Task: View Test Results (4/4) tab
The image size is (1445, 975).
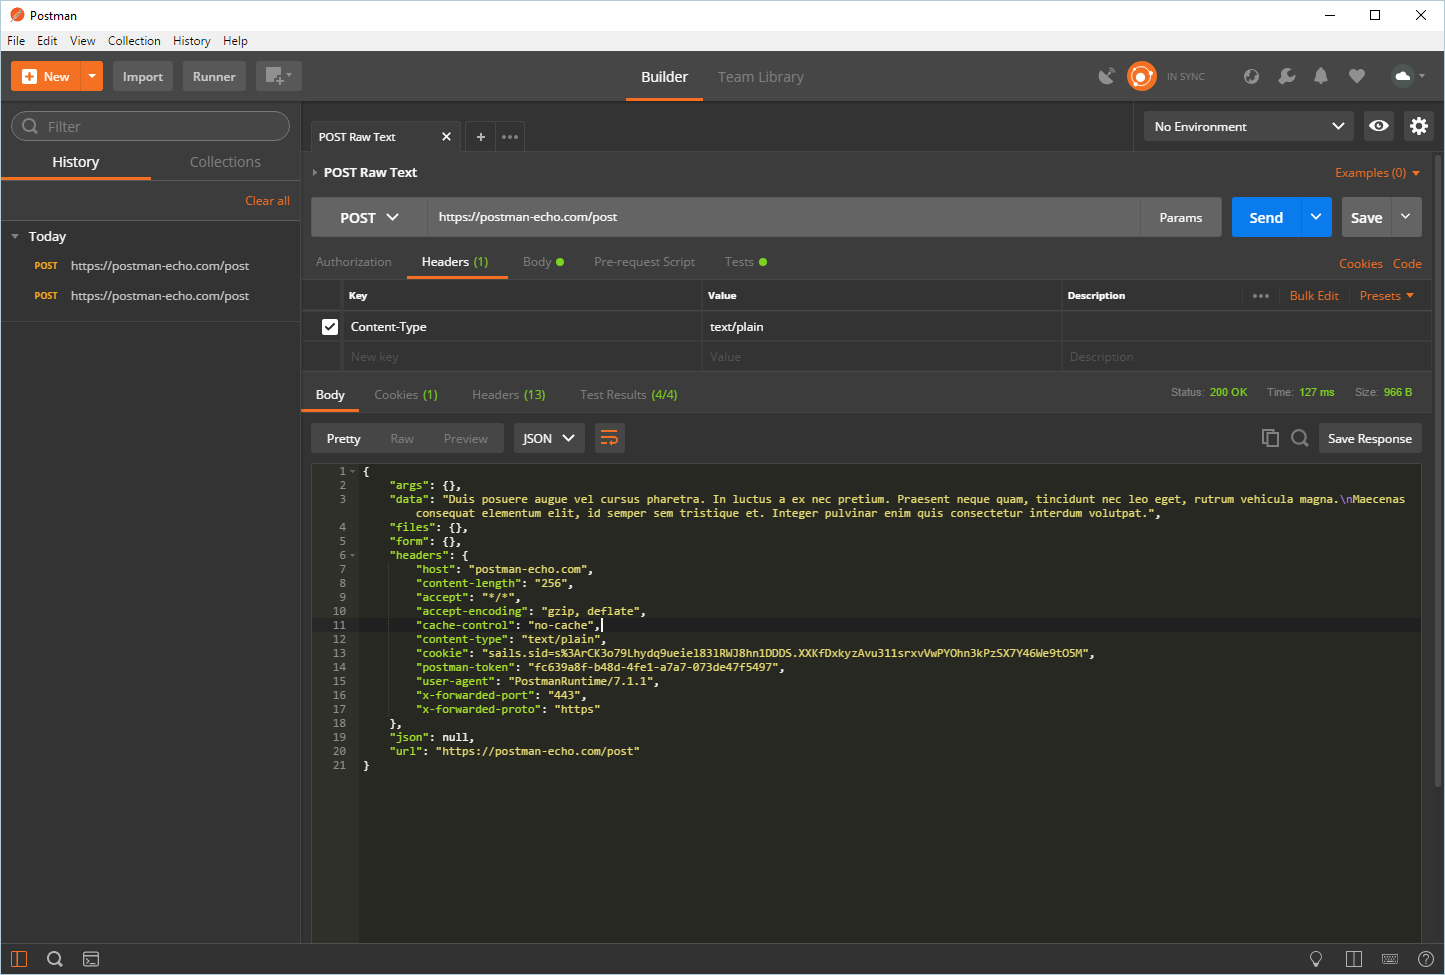Action: (629, 395)
